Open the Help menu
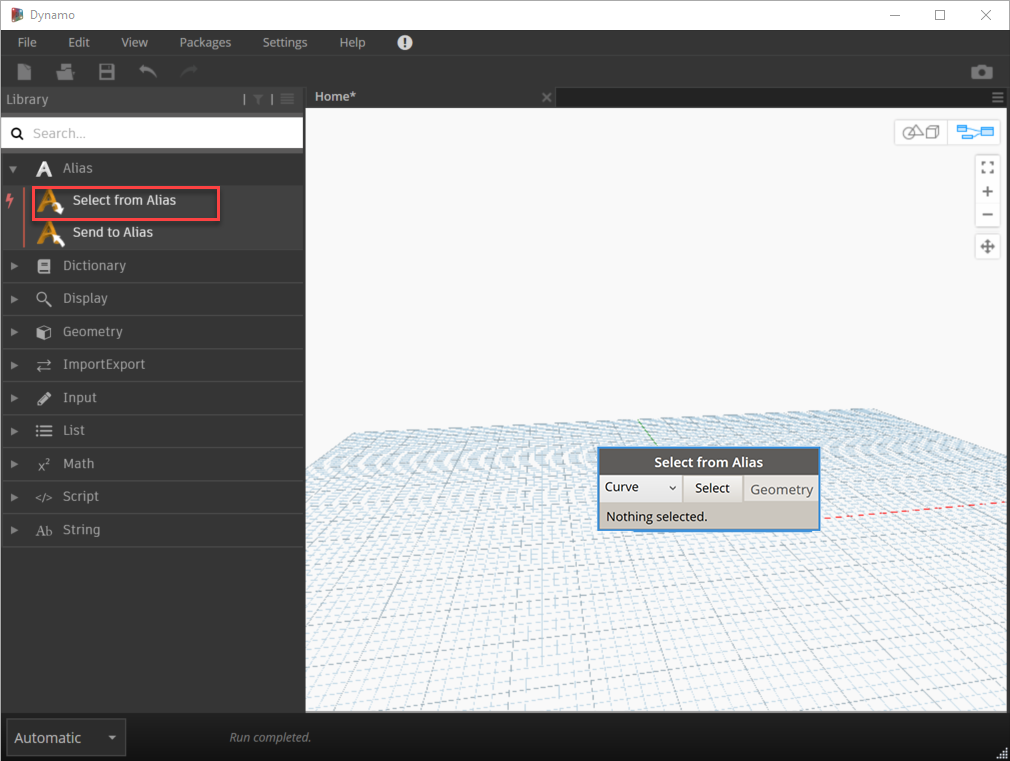Screen dimensions: 1010x761 (x=352, y=43)
